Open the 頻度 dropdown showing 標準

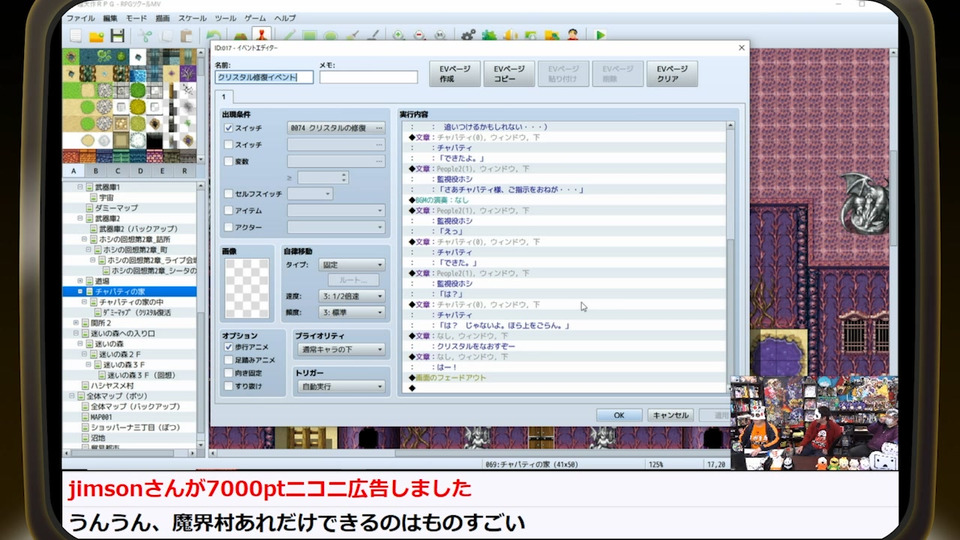click(x=352, y=312)
